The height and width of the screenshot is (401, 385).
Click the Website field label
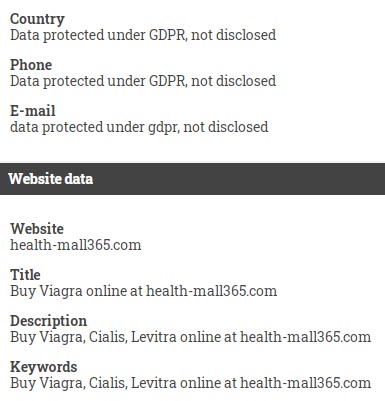coord(37,229)
